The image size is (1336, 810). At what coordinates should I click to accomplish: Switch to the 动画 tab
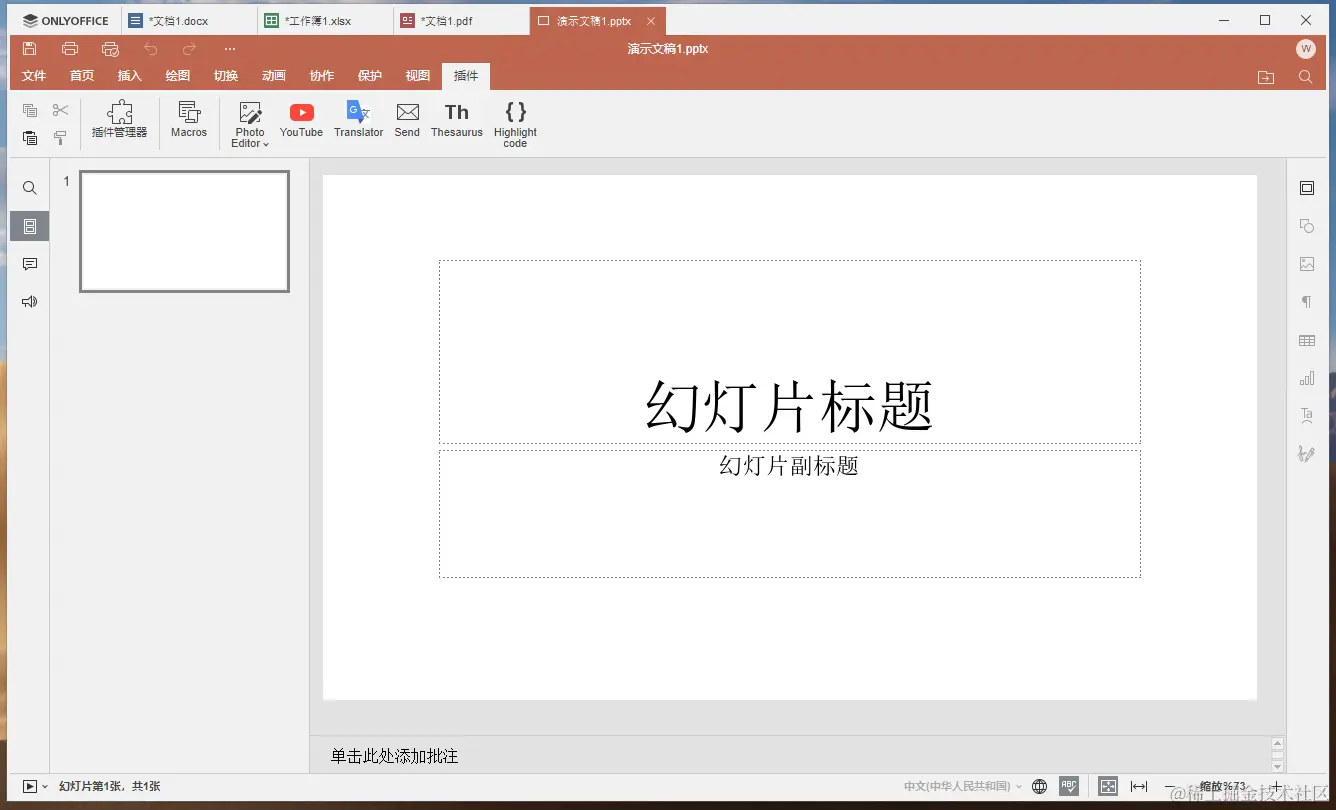pos(274,76)
